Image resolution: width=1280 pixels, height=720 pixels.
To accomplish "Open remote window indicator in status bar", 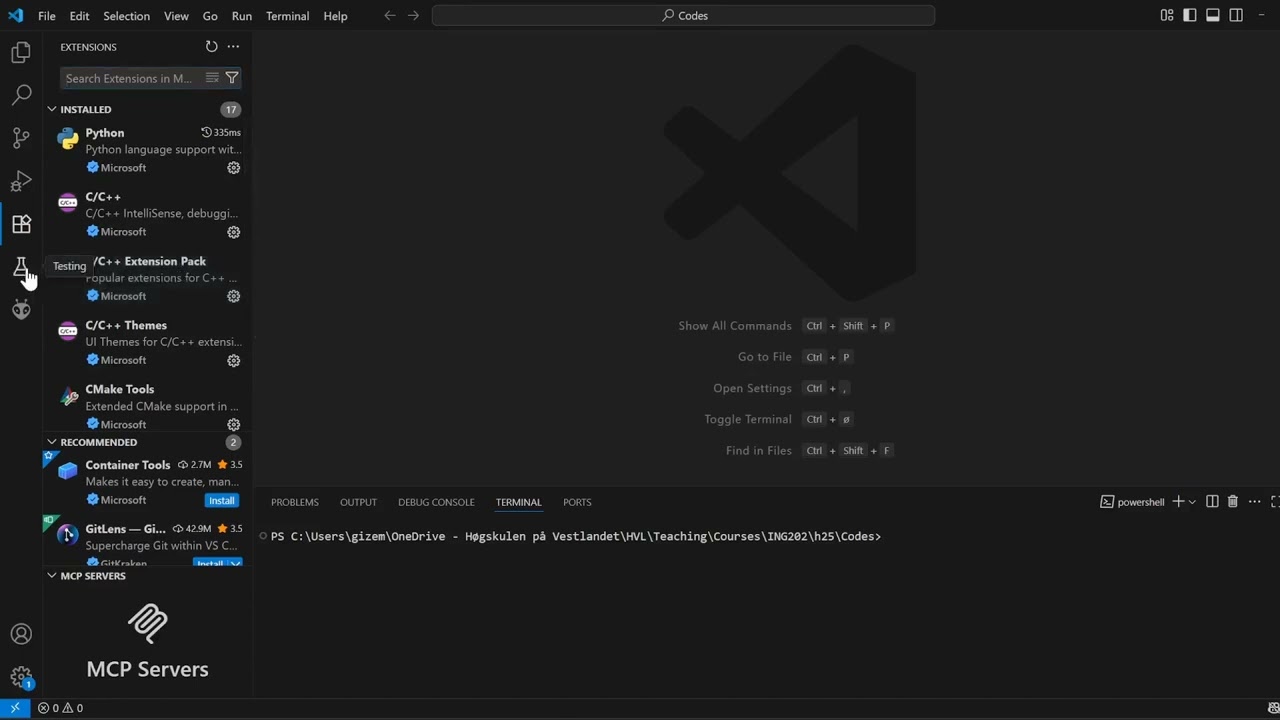I will click(14, 708).
